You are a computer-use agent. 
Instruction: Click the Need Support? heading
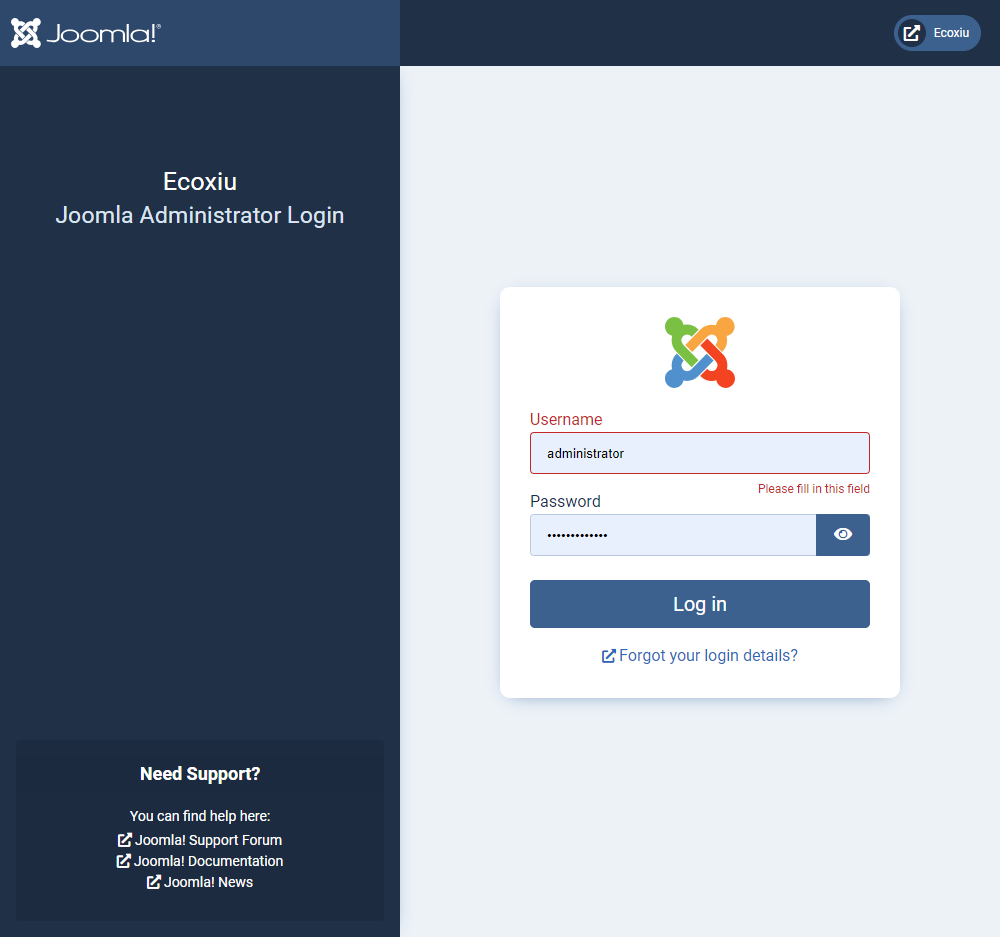pos(200,774)
